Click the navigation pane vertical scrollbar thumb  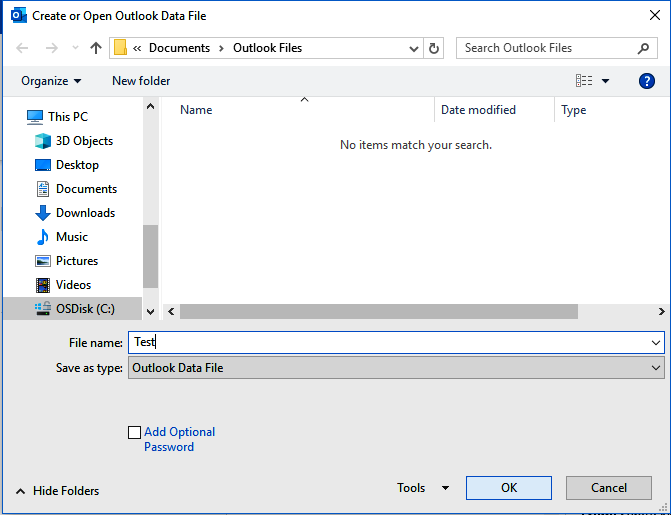(150, 256)
